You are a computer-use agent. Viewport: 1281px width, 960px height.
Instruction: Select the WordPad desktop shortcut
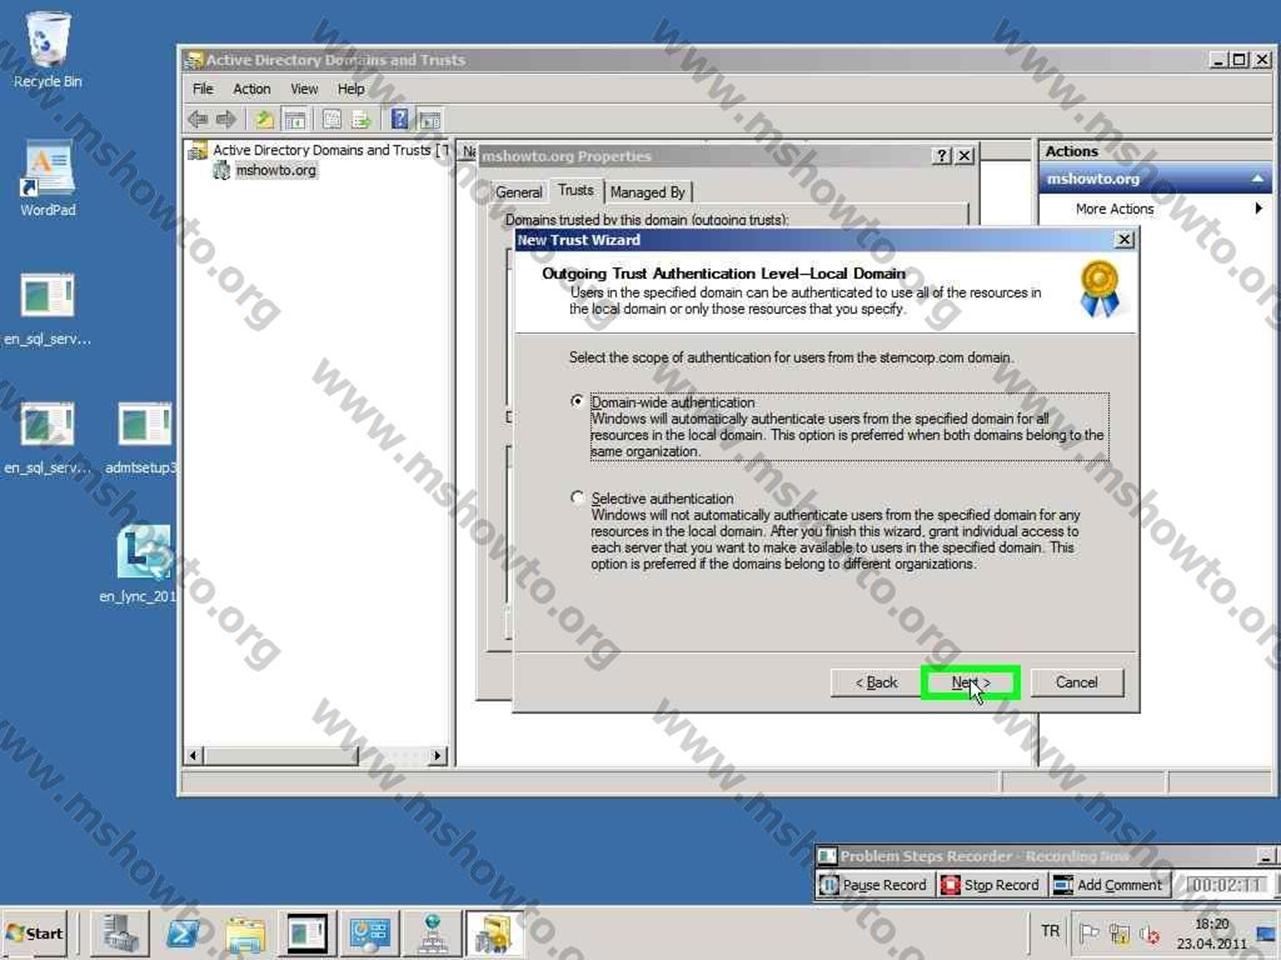[x=47, y=178]
